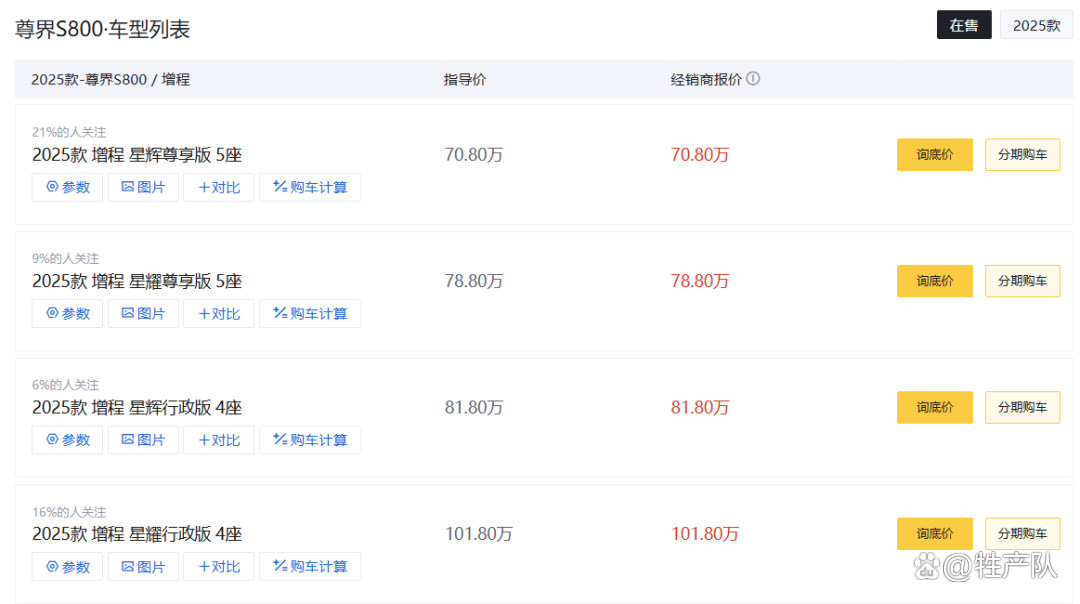The width and height of the screenshot is (1080, 604).
Task: Select the 2025款 filter tab
Action: 1036,25
